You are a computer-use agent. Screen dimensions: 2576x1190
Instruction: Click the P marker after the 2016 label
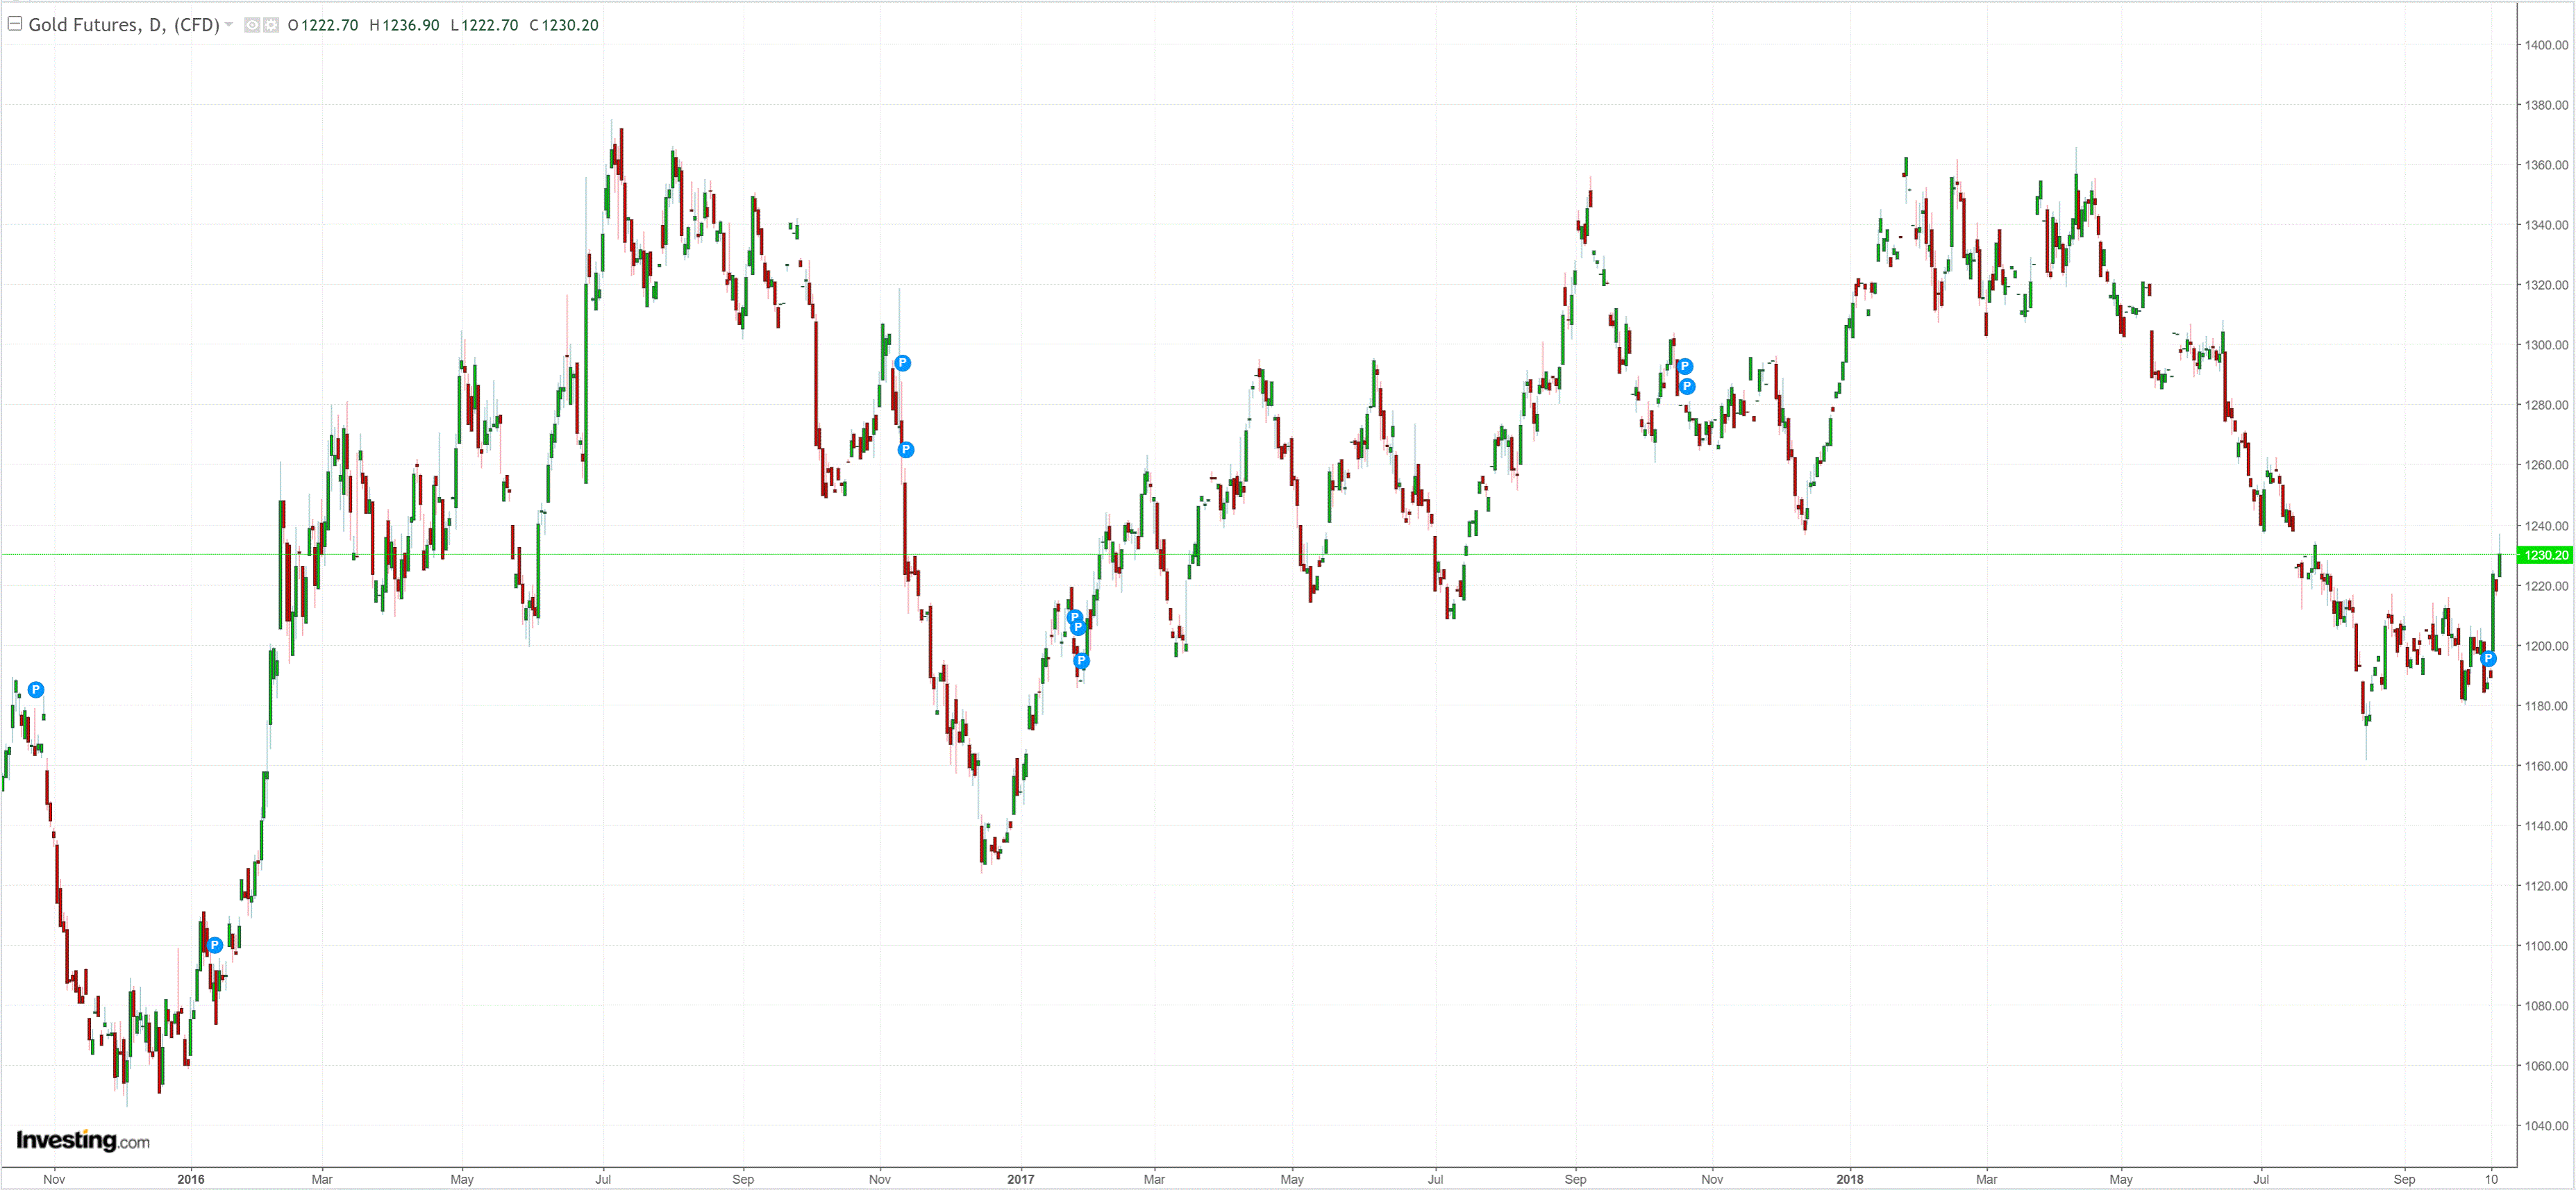(x=214, y=945)
